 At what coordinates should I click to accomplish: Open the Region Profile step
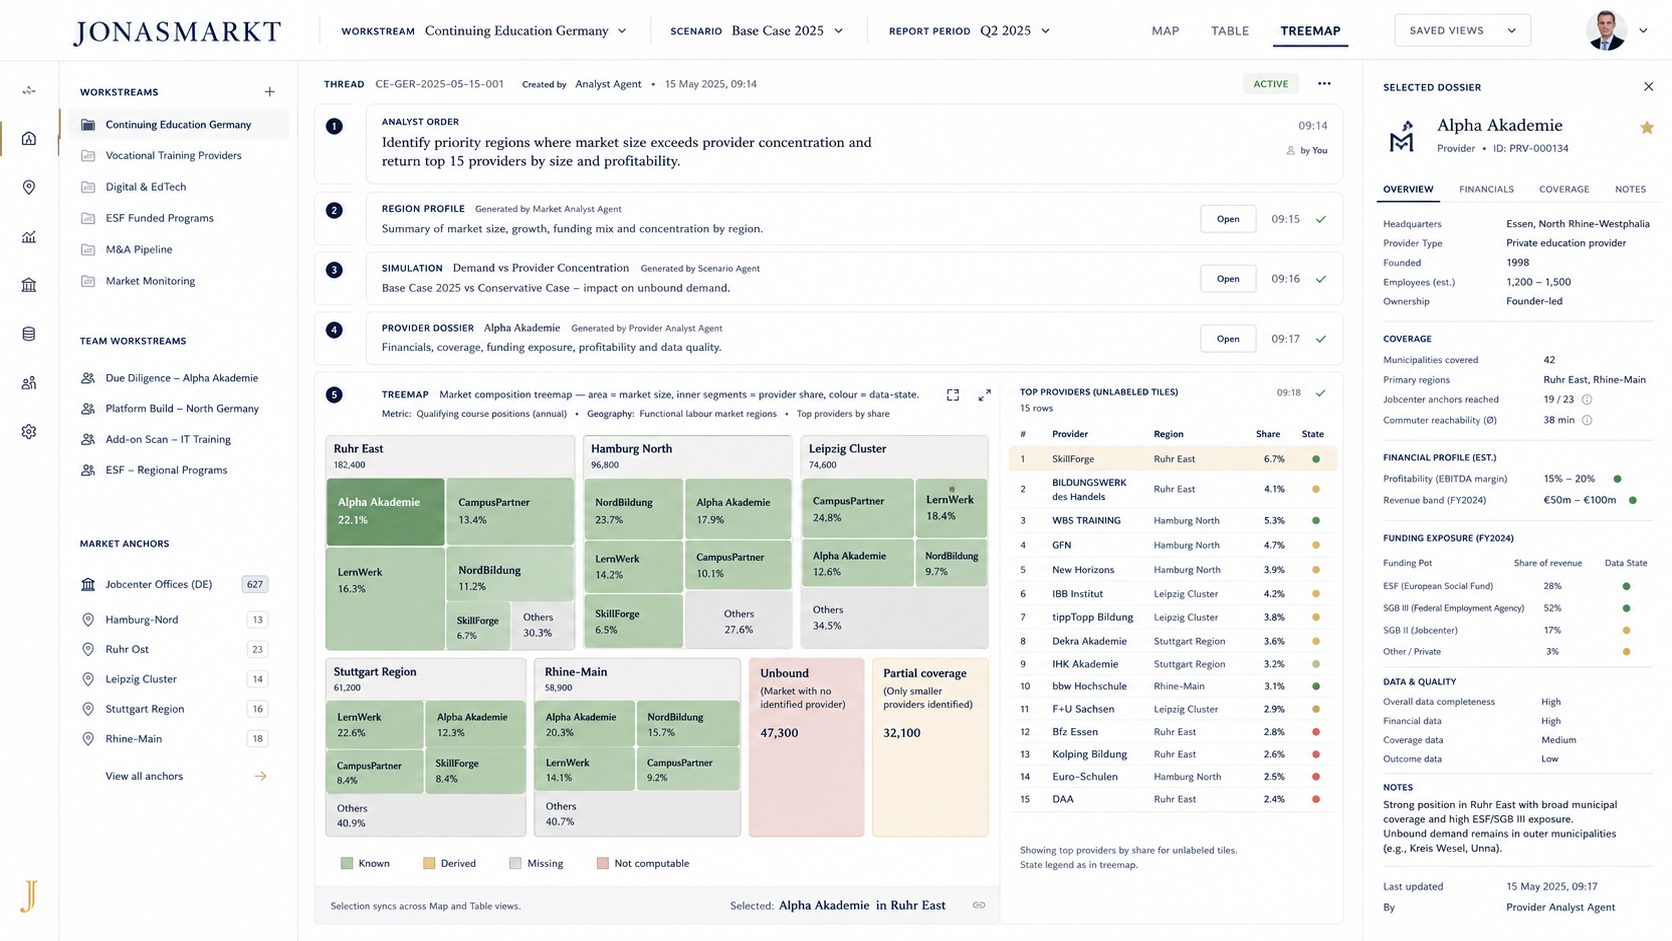click(x=1228, y=219)
